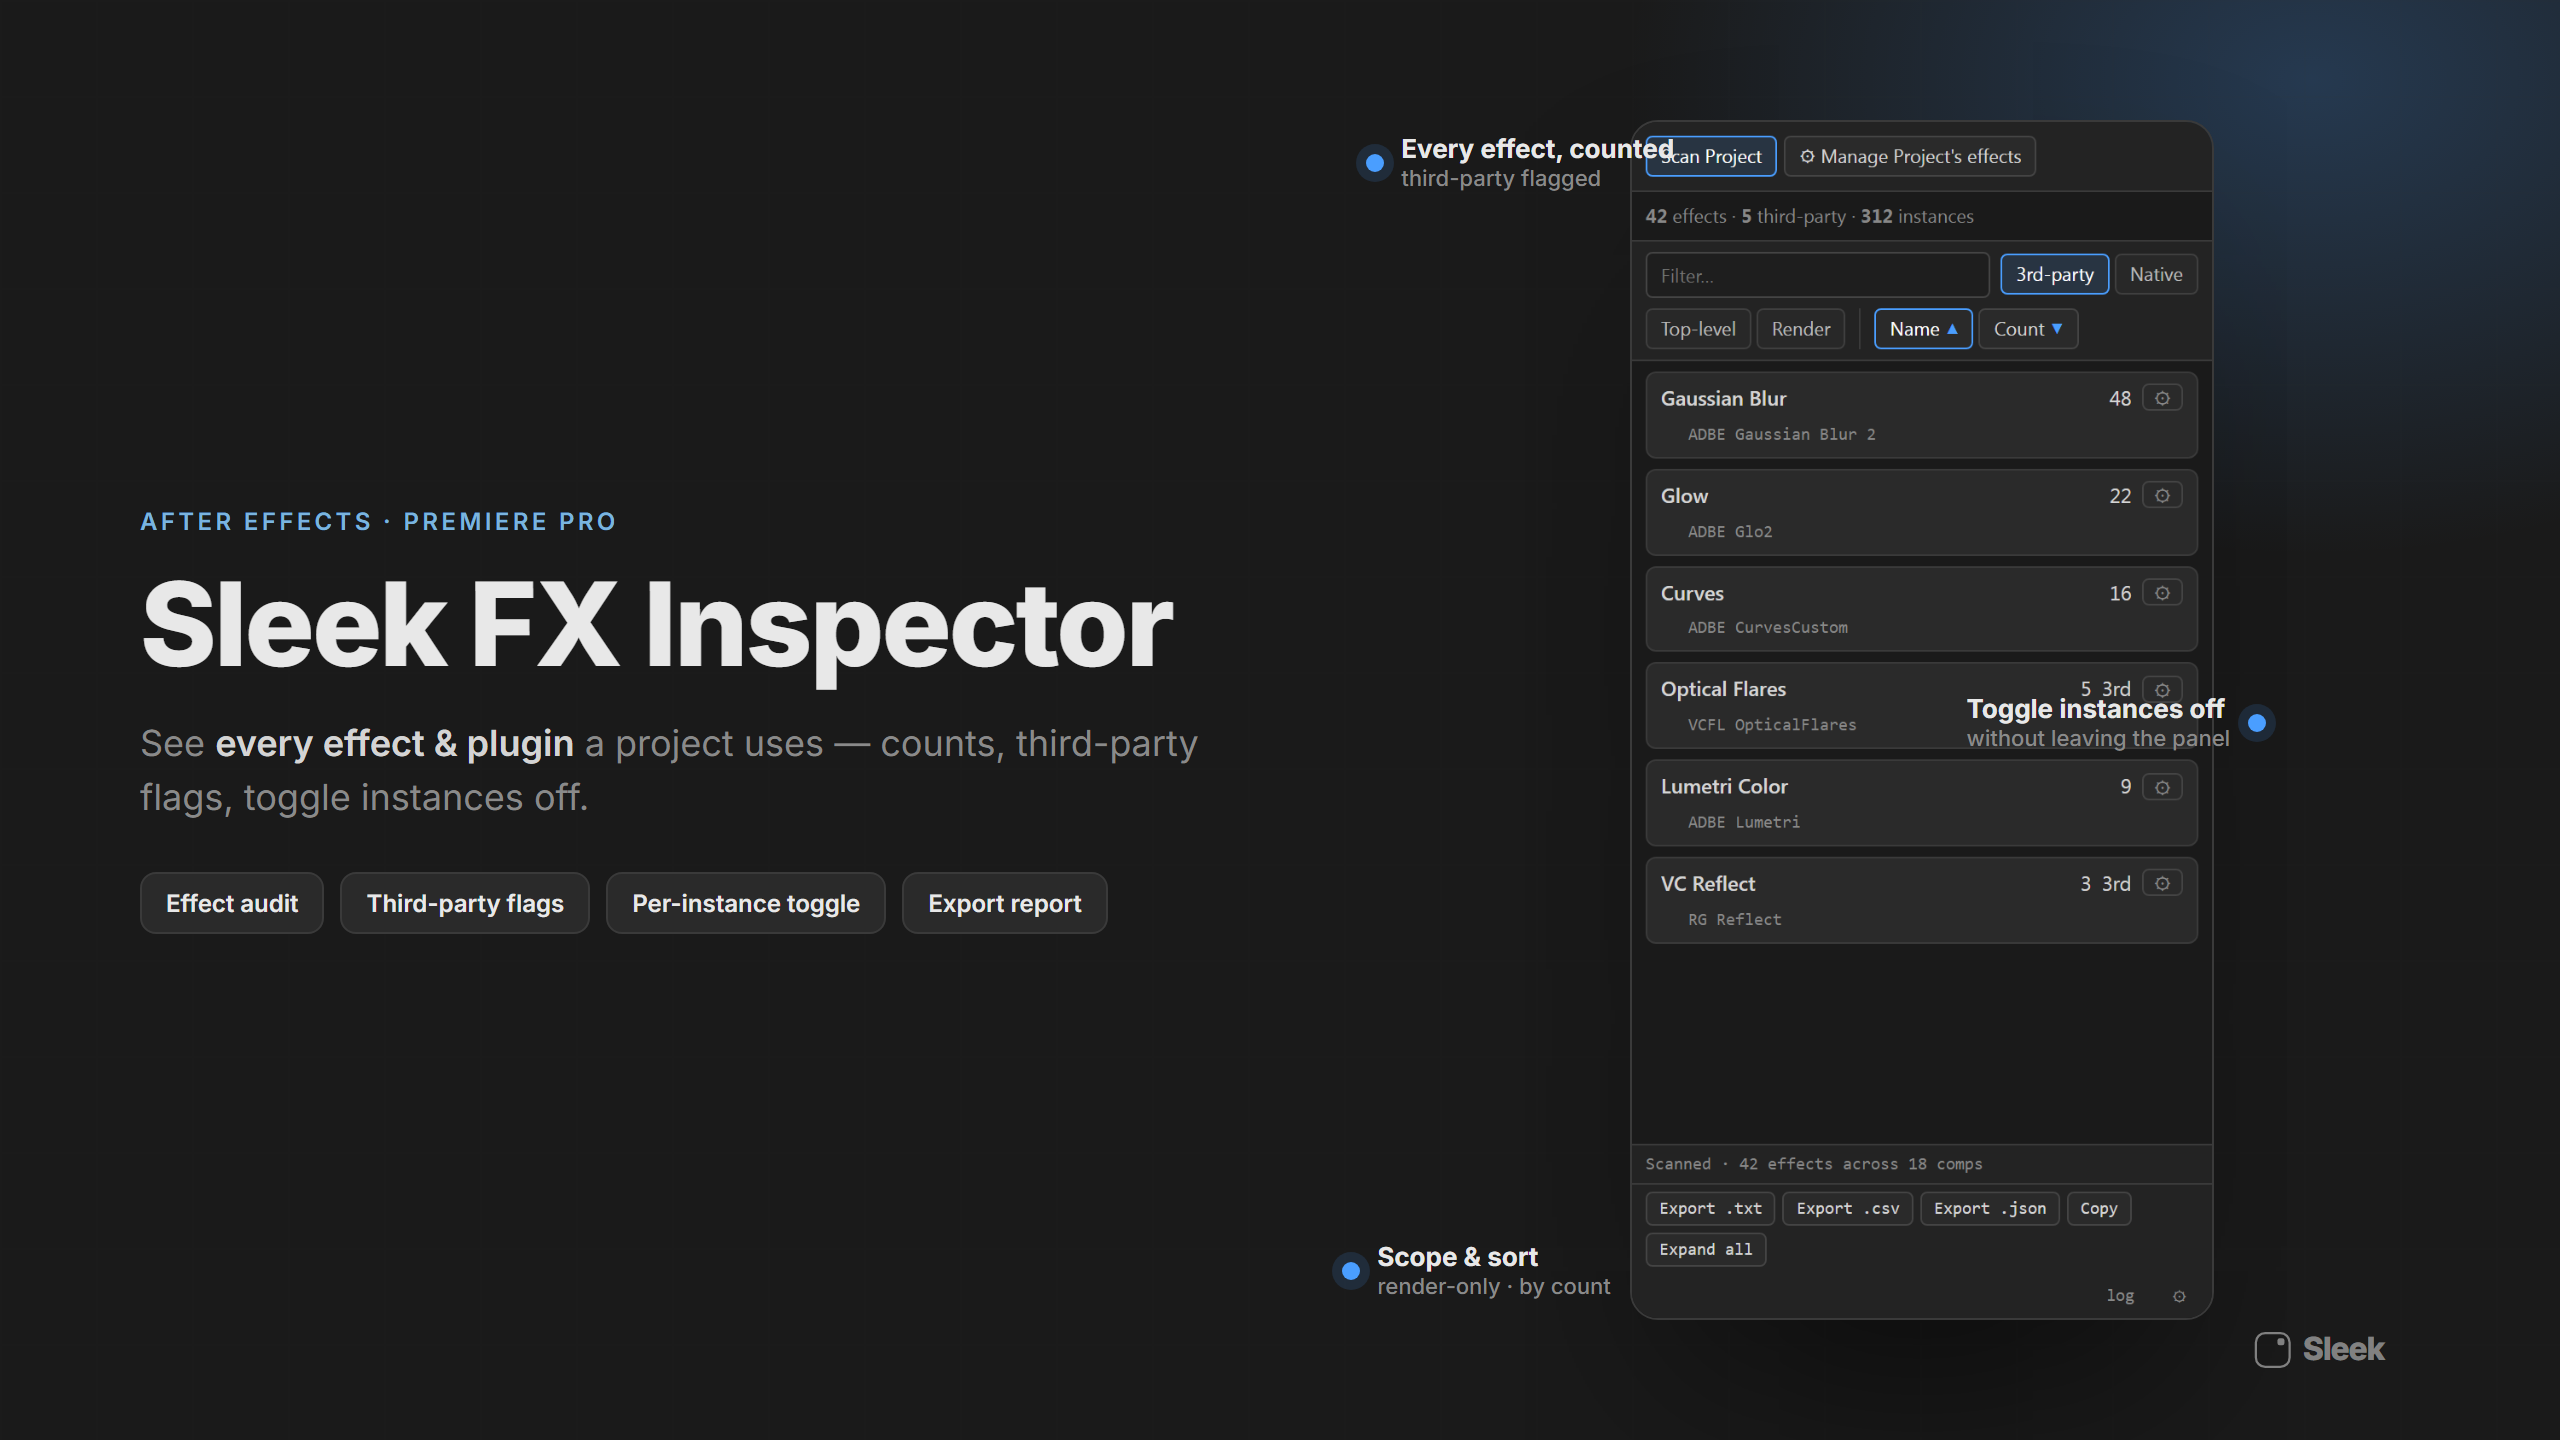Open Optical Flares row settings icon
The height and width of the screenshot is (1440, 2560).
[2162, 689]
